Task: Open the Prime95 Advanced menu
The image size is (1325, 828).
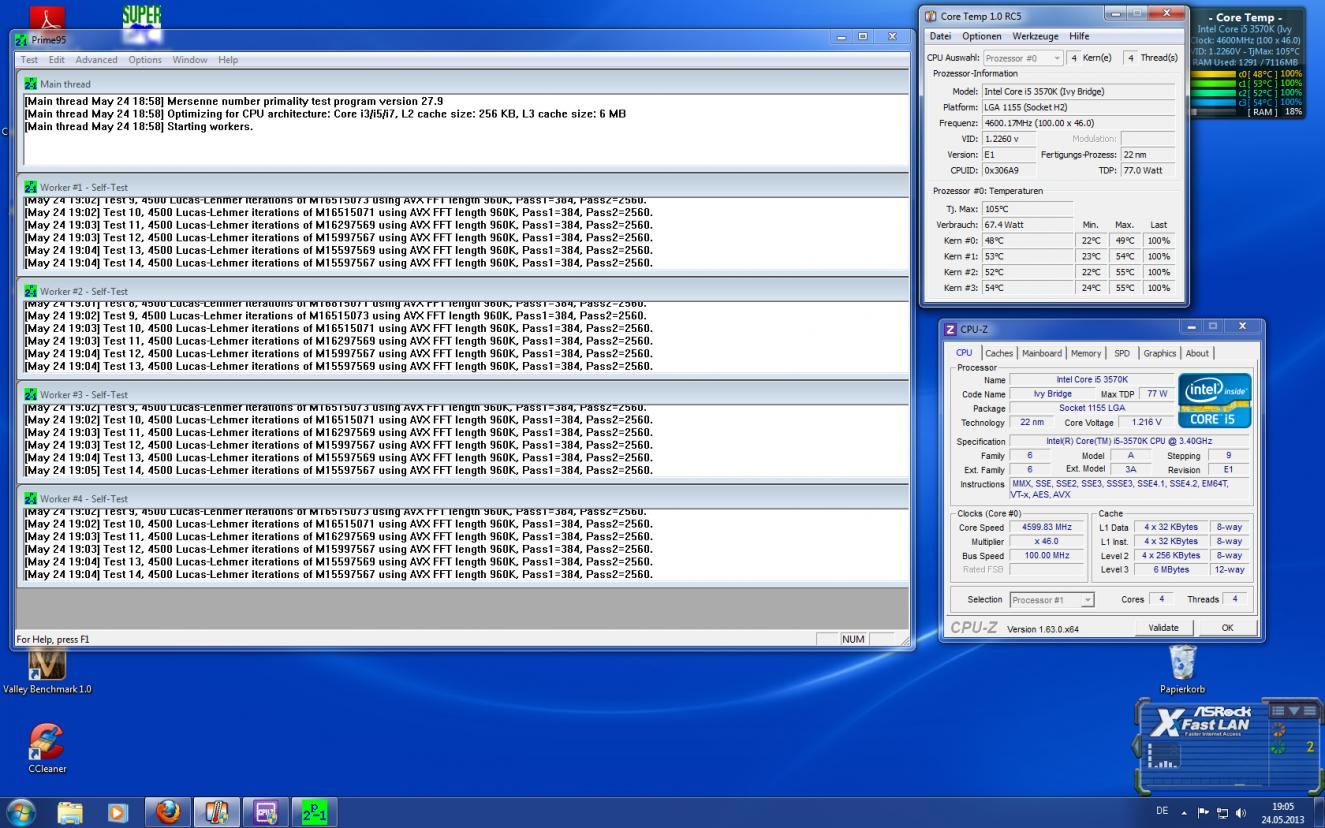Action: [96, 60]
